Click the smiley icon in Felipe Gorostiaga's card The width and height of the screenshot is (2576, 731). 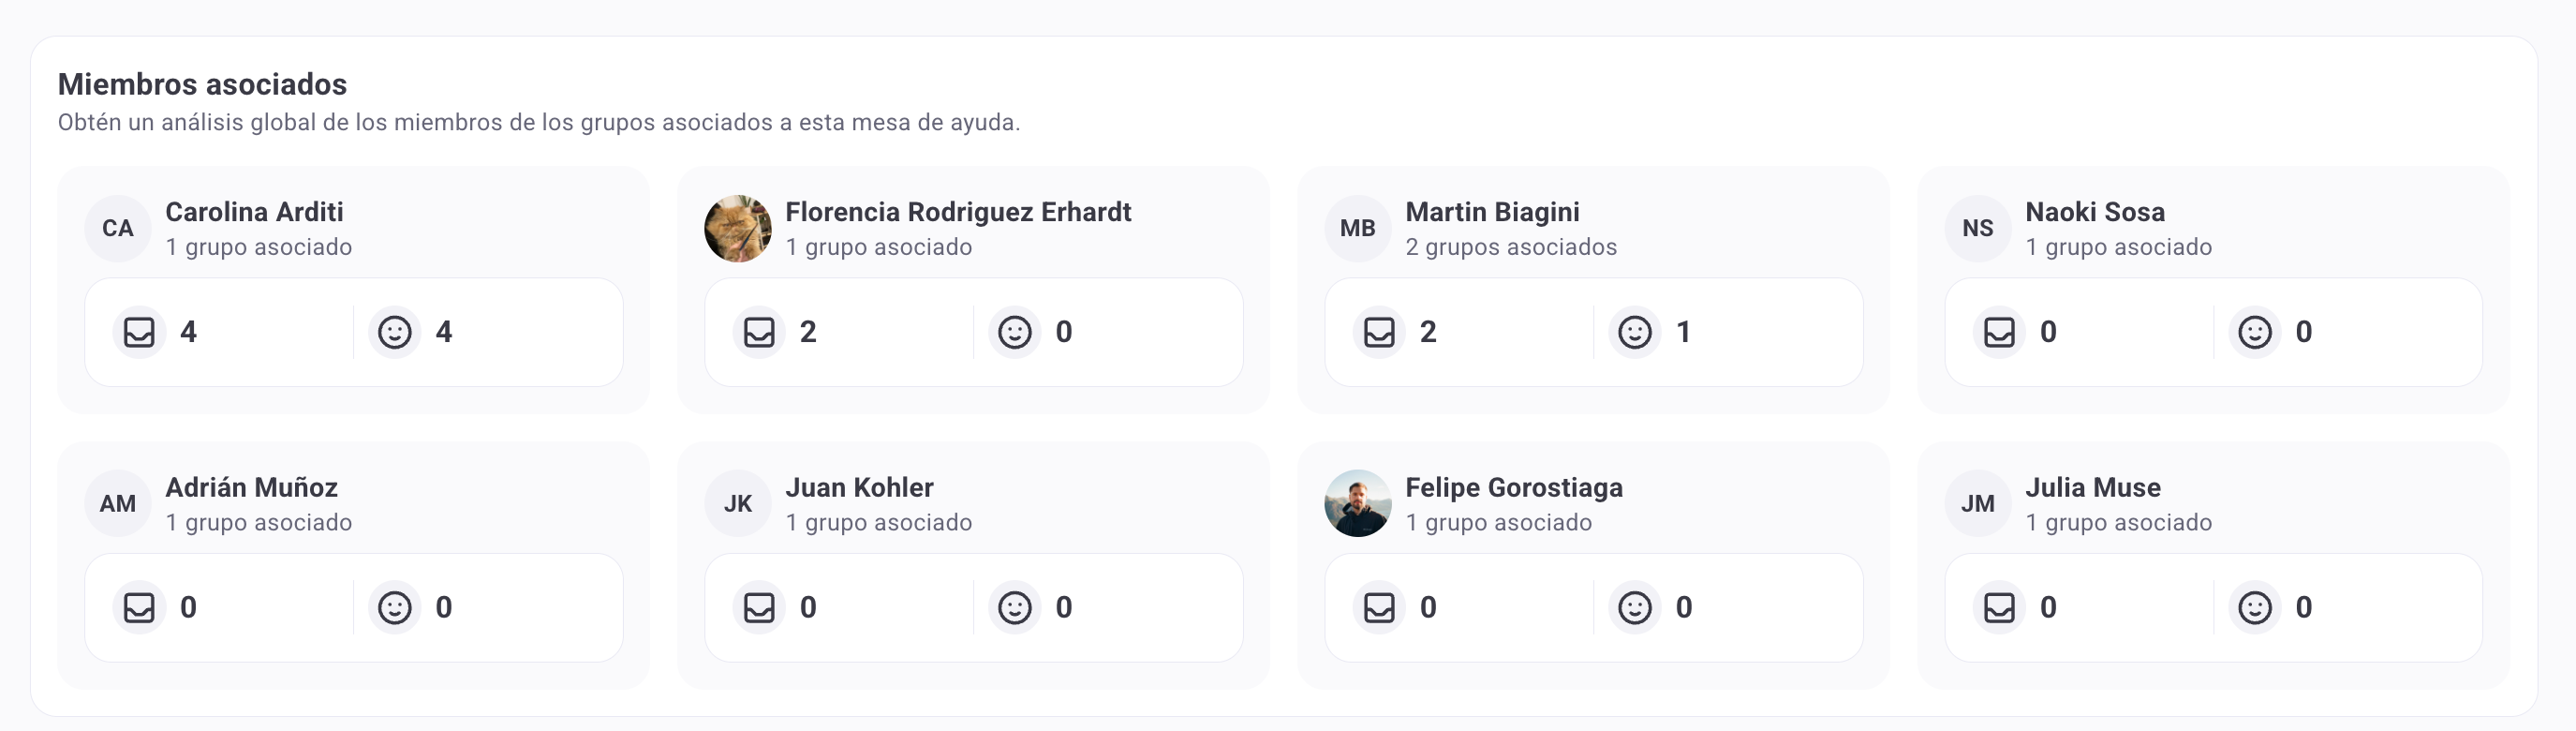click(x=1635, y=607)
